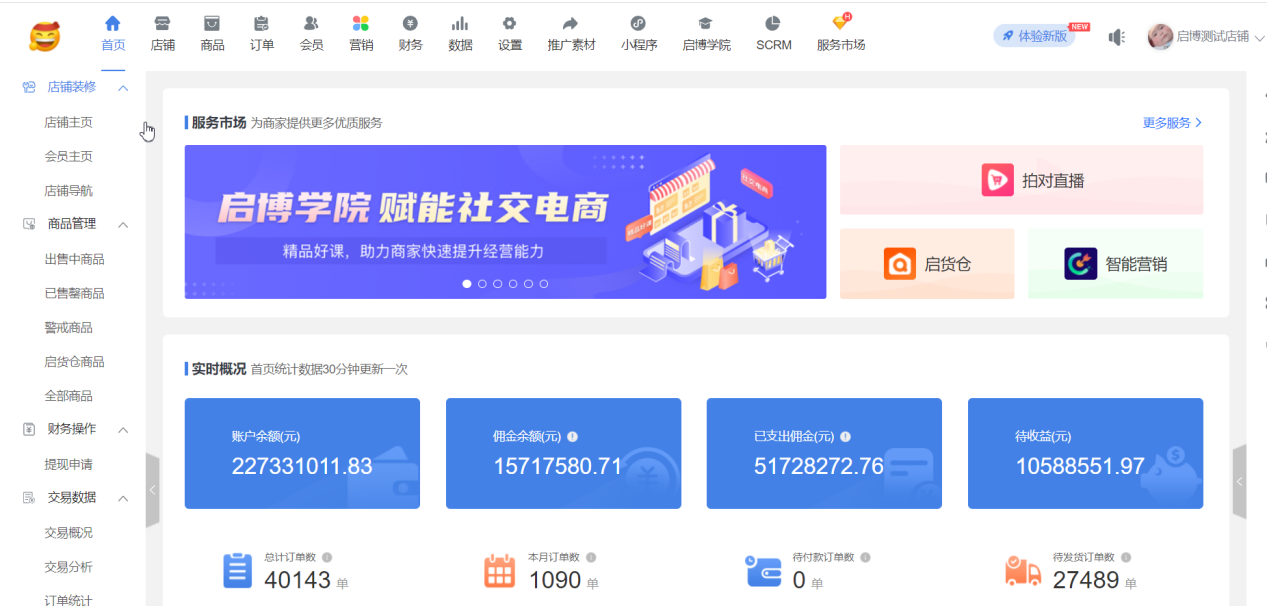This screenshot has height=606, width=1267.
Task: Click the 店铺 store icon in top navigation
Action: point(162,24)
